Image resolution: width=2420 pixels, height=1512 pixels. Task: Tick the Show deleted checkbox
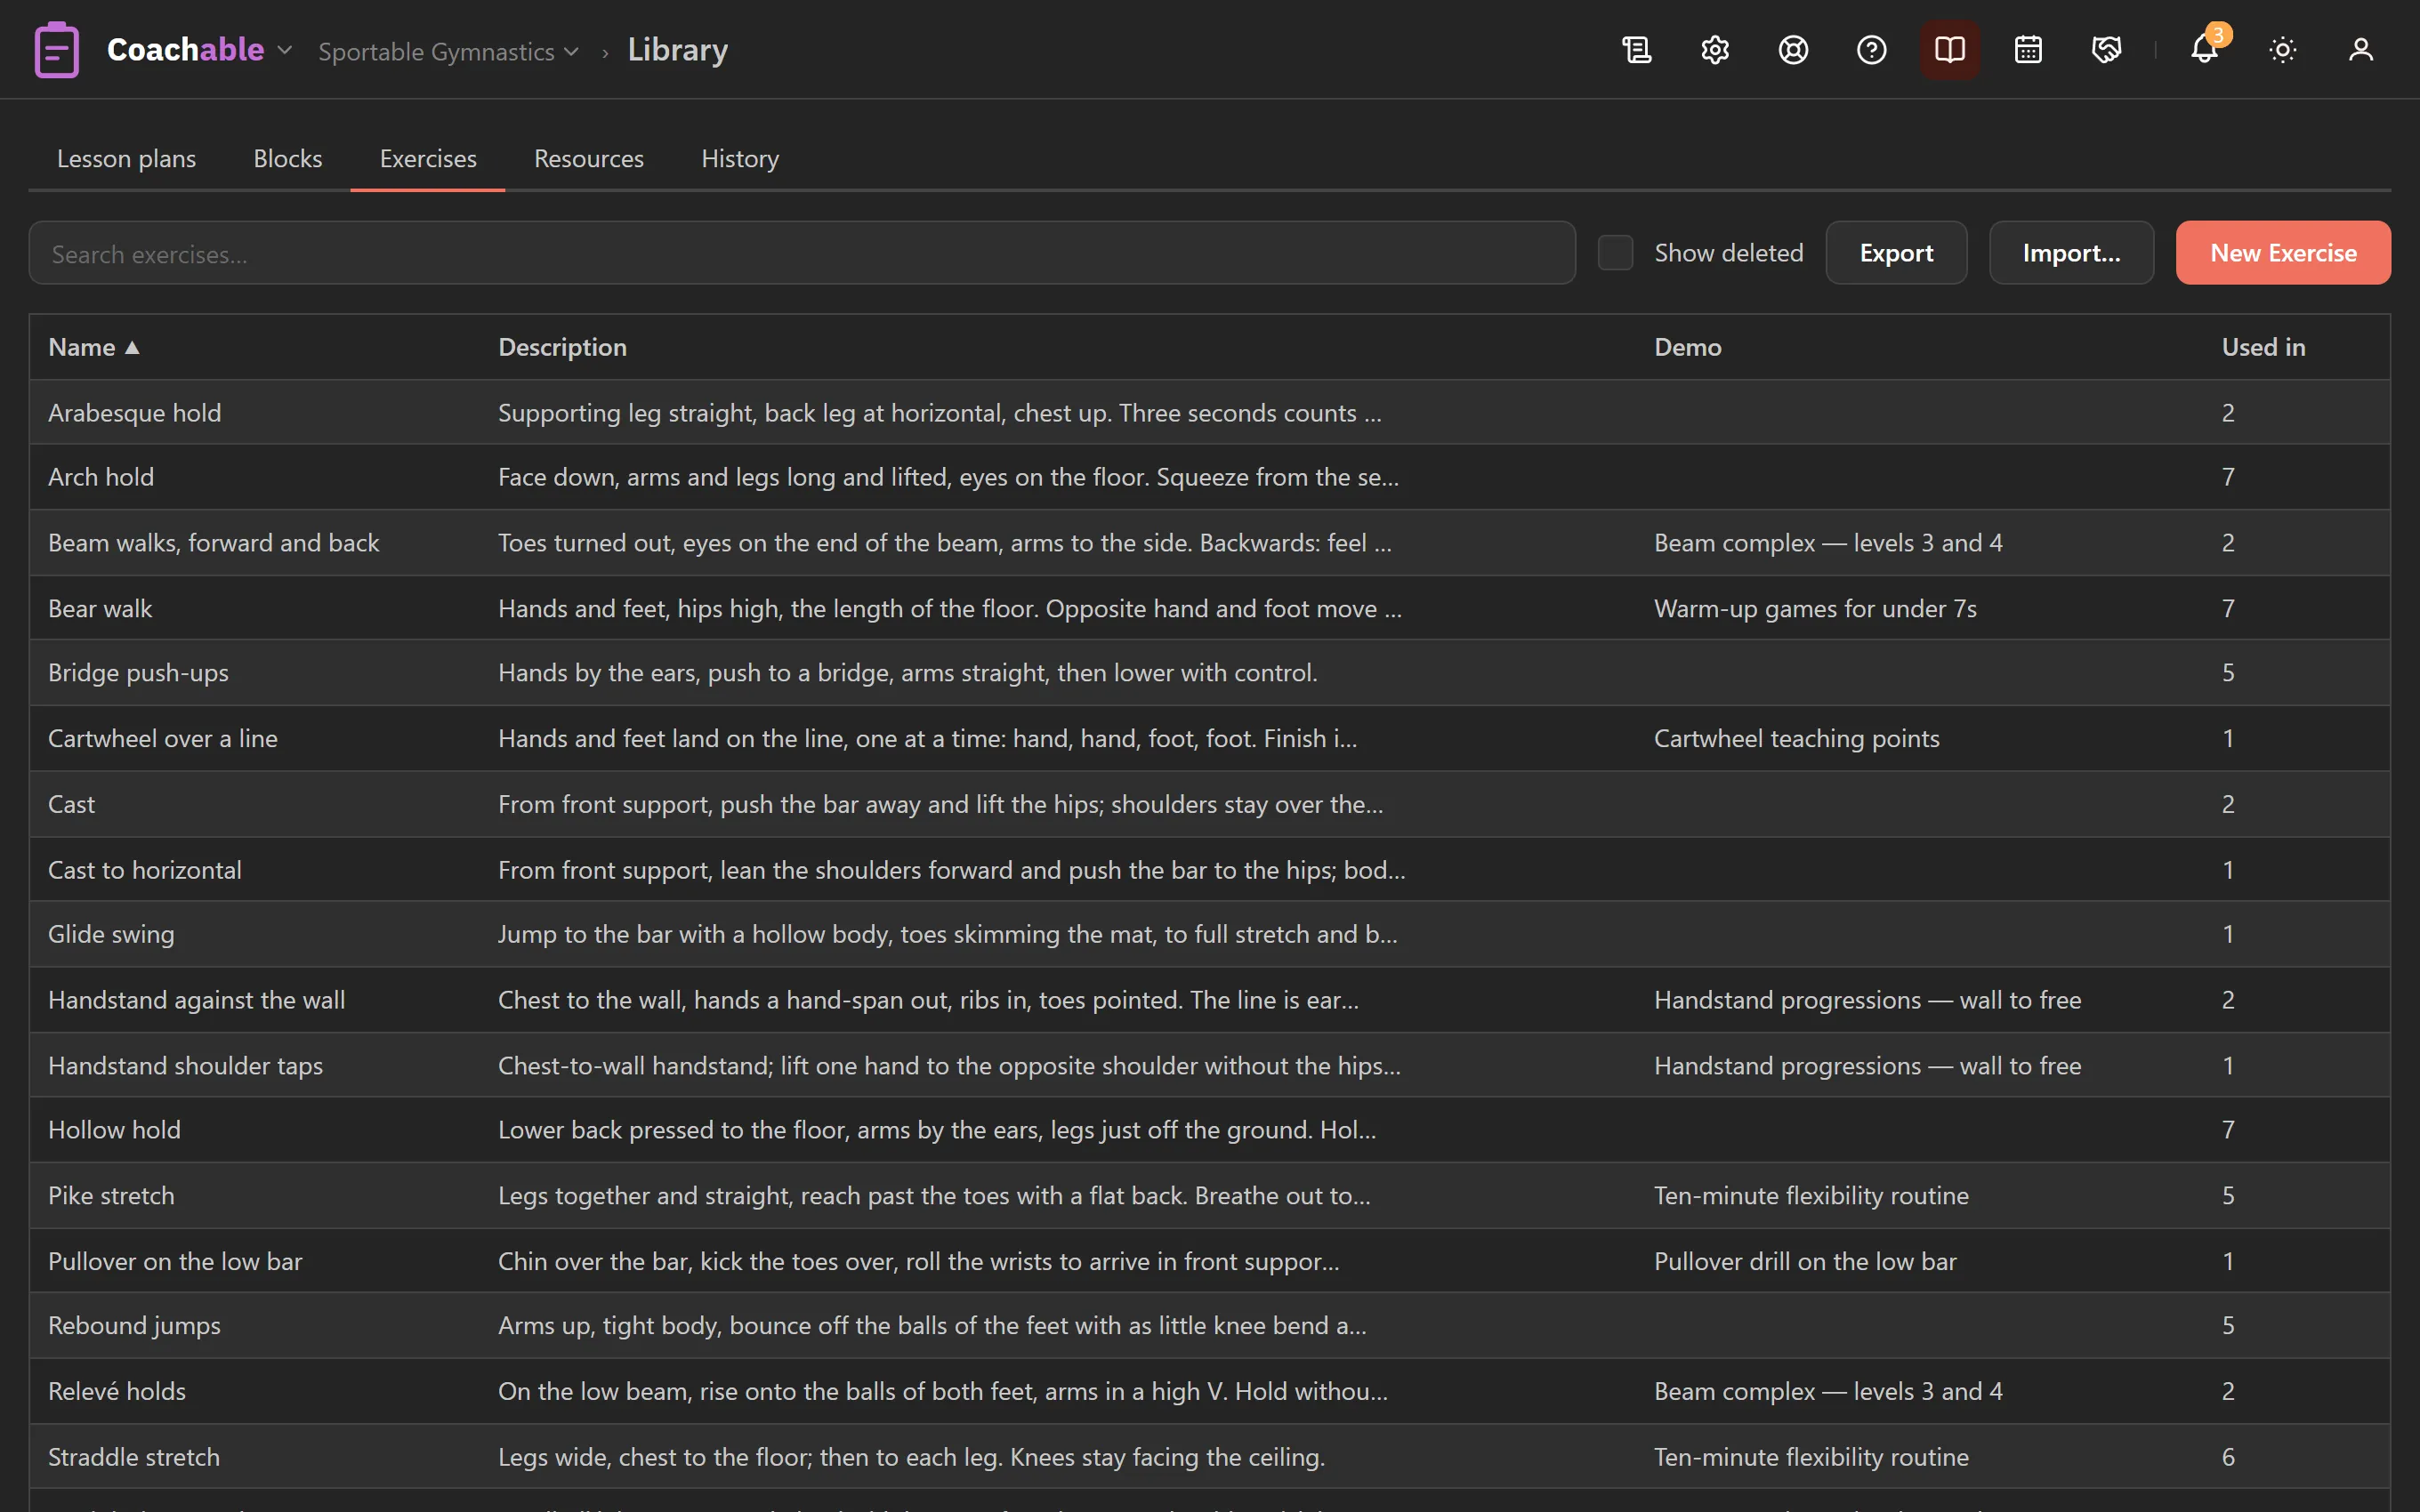[1615, 253]
